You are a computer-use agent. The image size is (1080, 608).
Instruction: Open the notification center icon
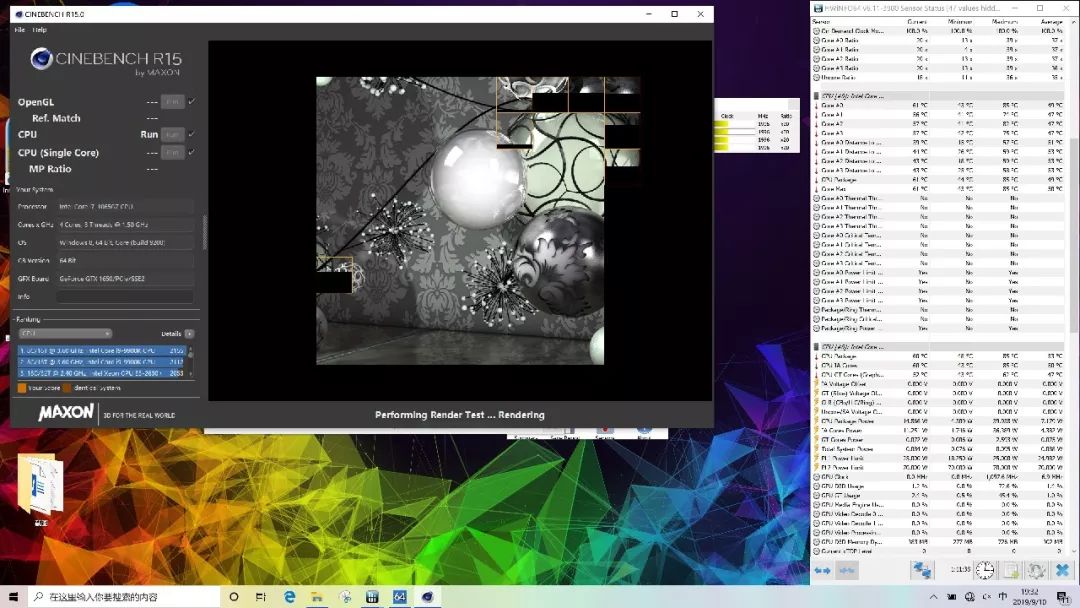pyautogui.click(x=1063, y=597)
